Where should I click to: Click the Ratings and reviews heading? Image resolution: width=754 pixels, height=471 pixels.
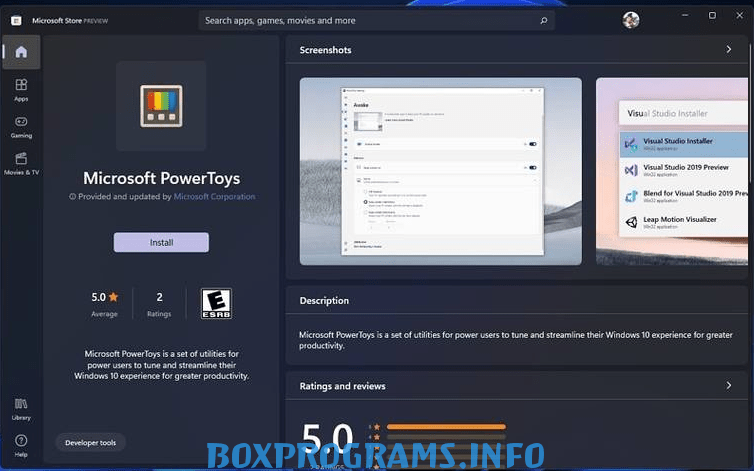(x=342, y=386)
